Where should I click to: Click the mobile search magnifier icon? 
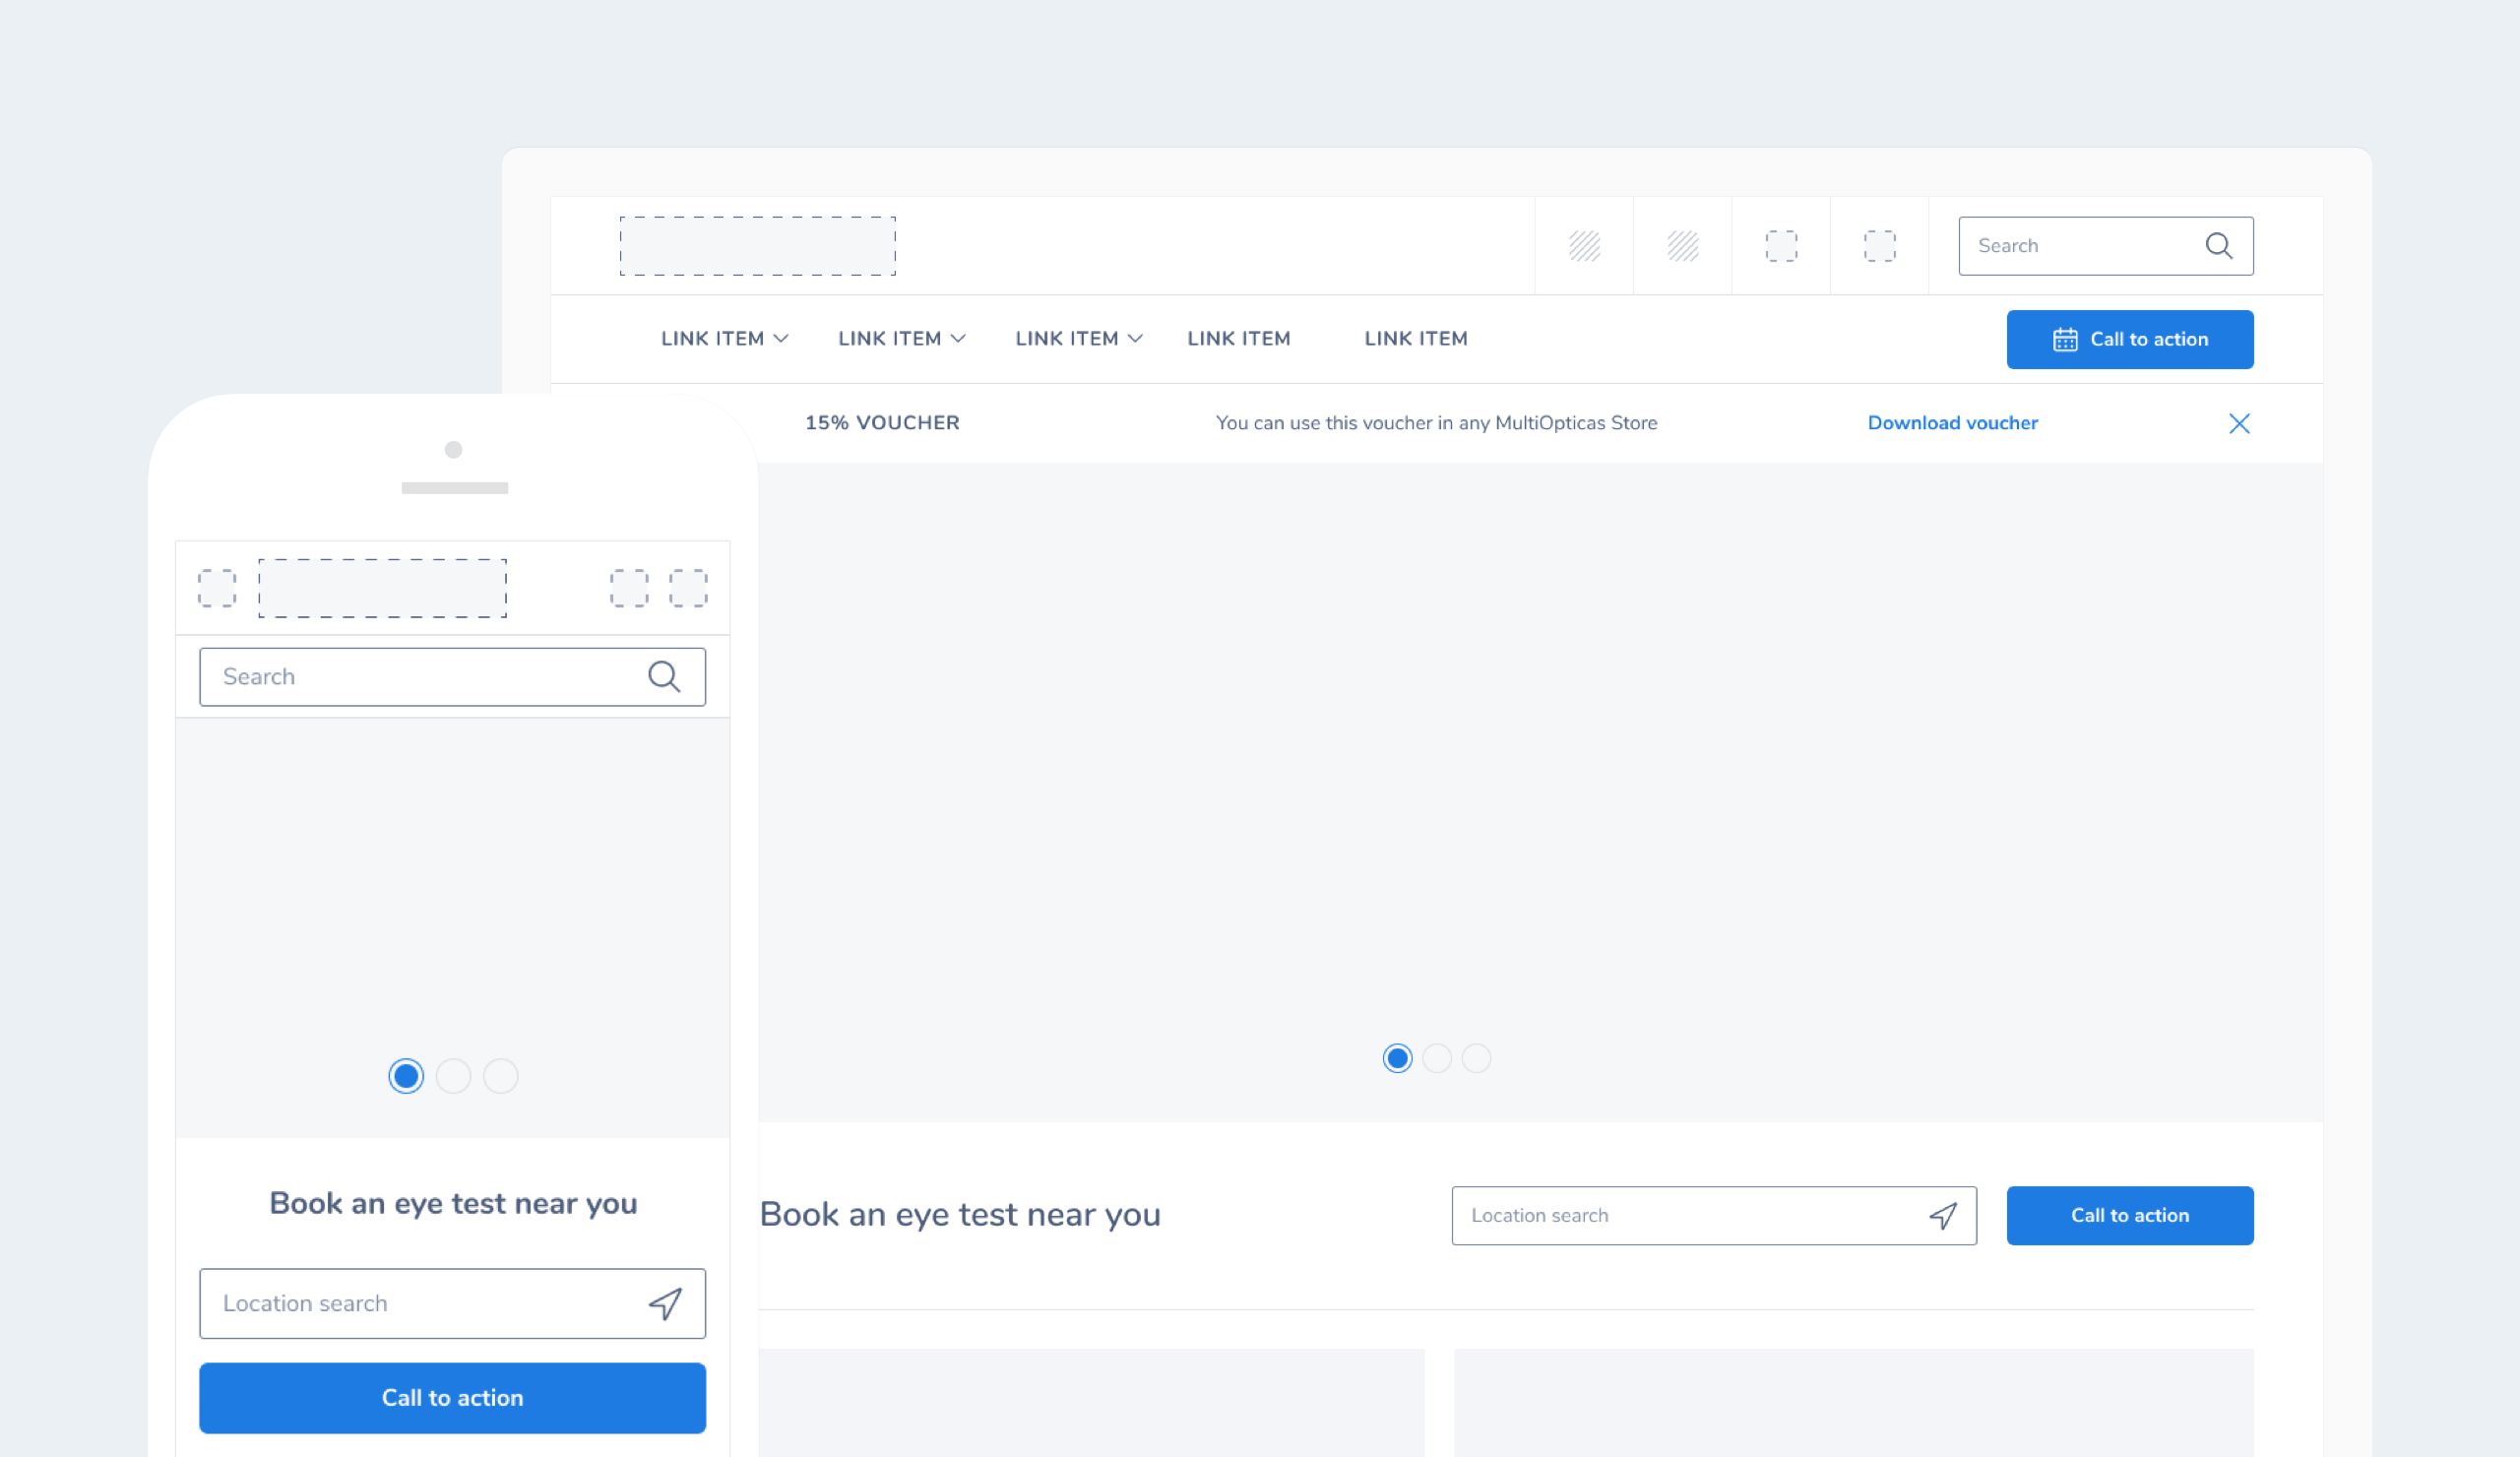pyautogui.click(x=664, y=677)
